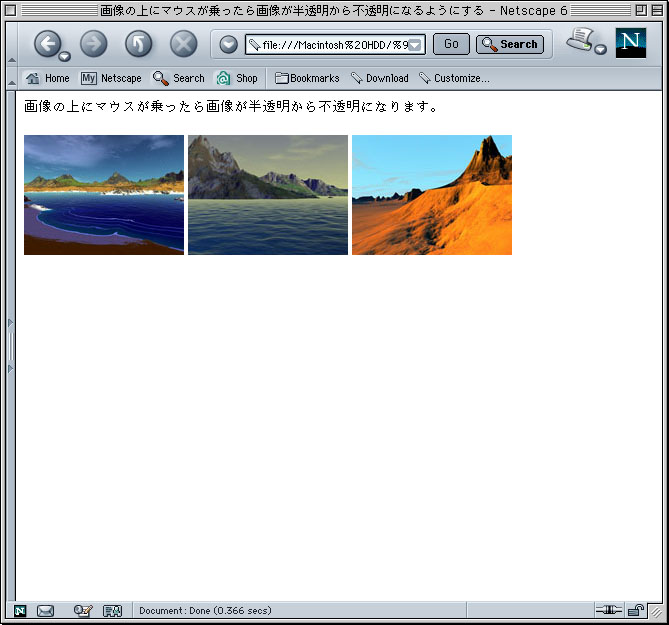Viewport: 669px width, 625px height.
Task: Click the blue ocean beach image
Action: pyautogui.click(x=104, y=195)
